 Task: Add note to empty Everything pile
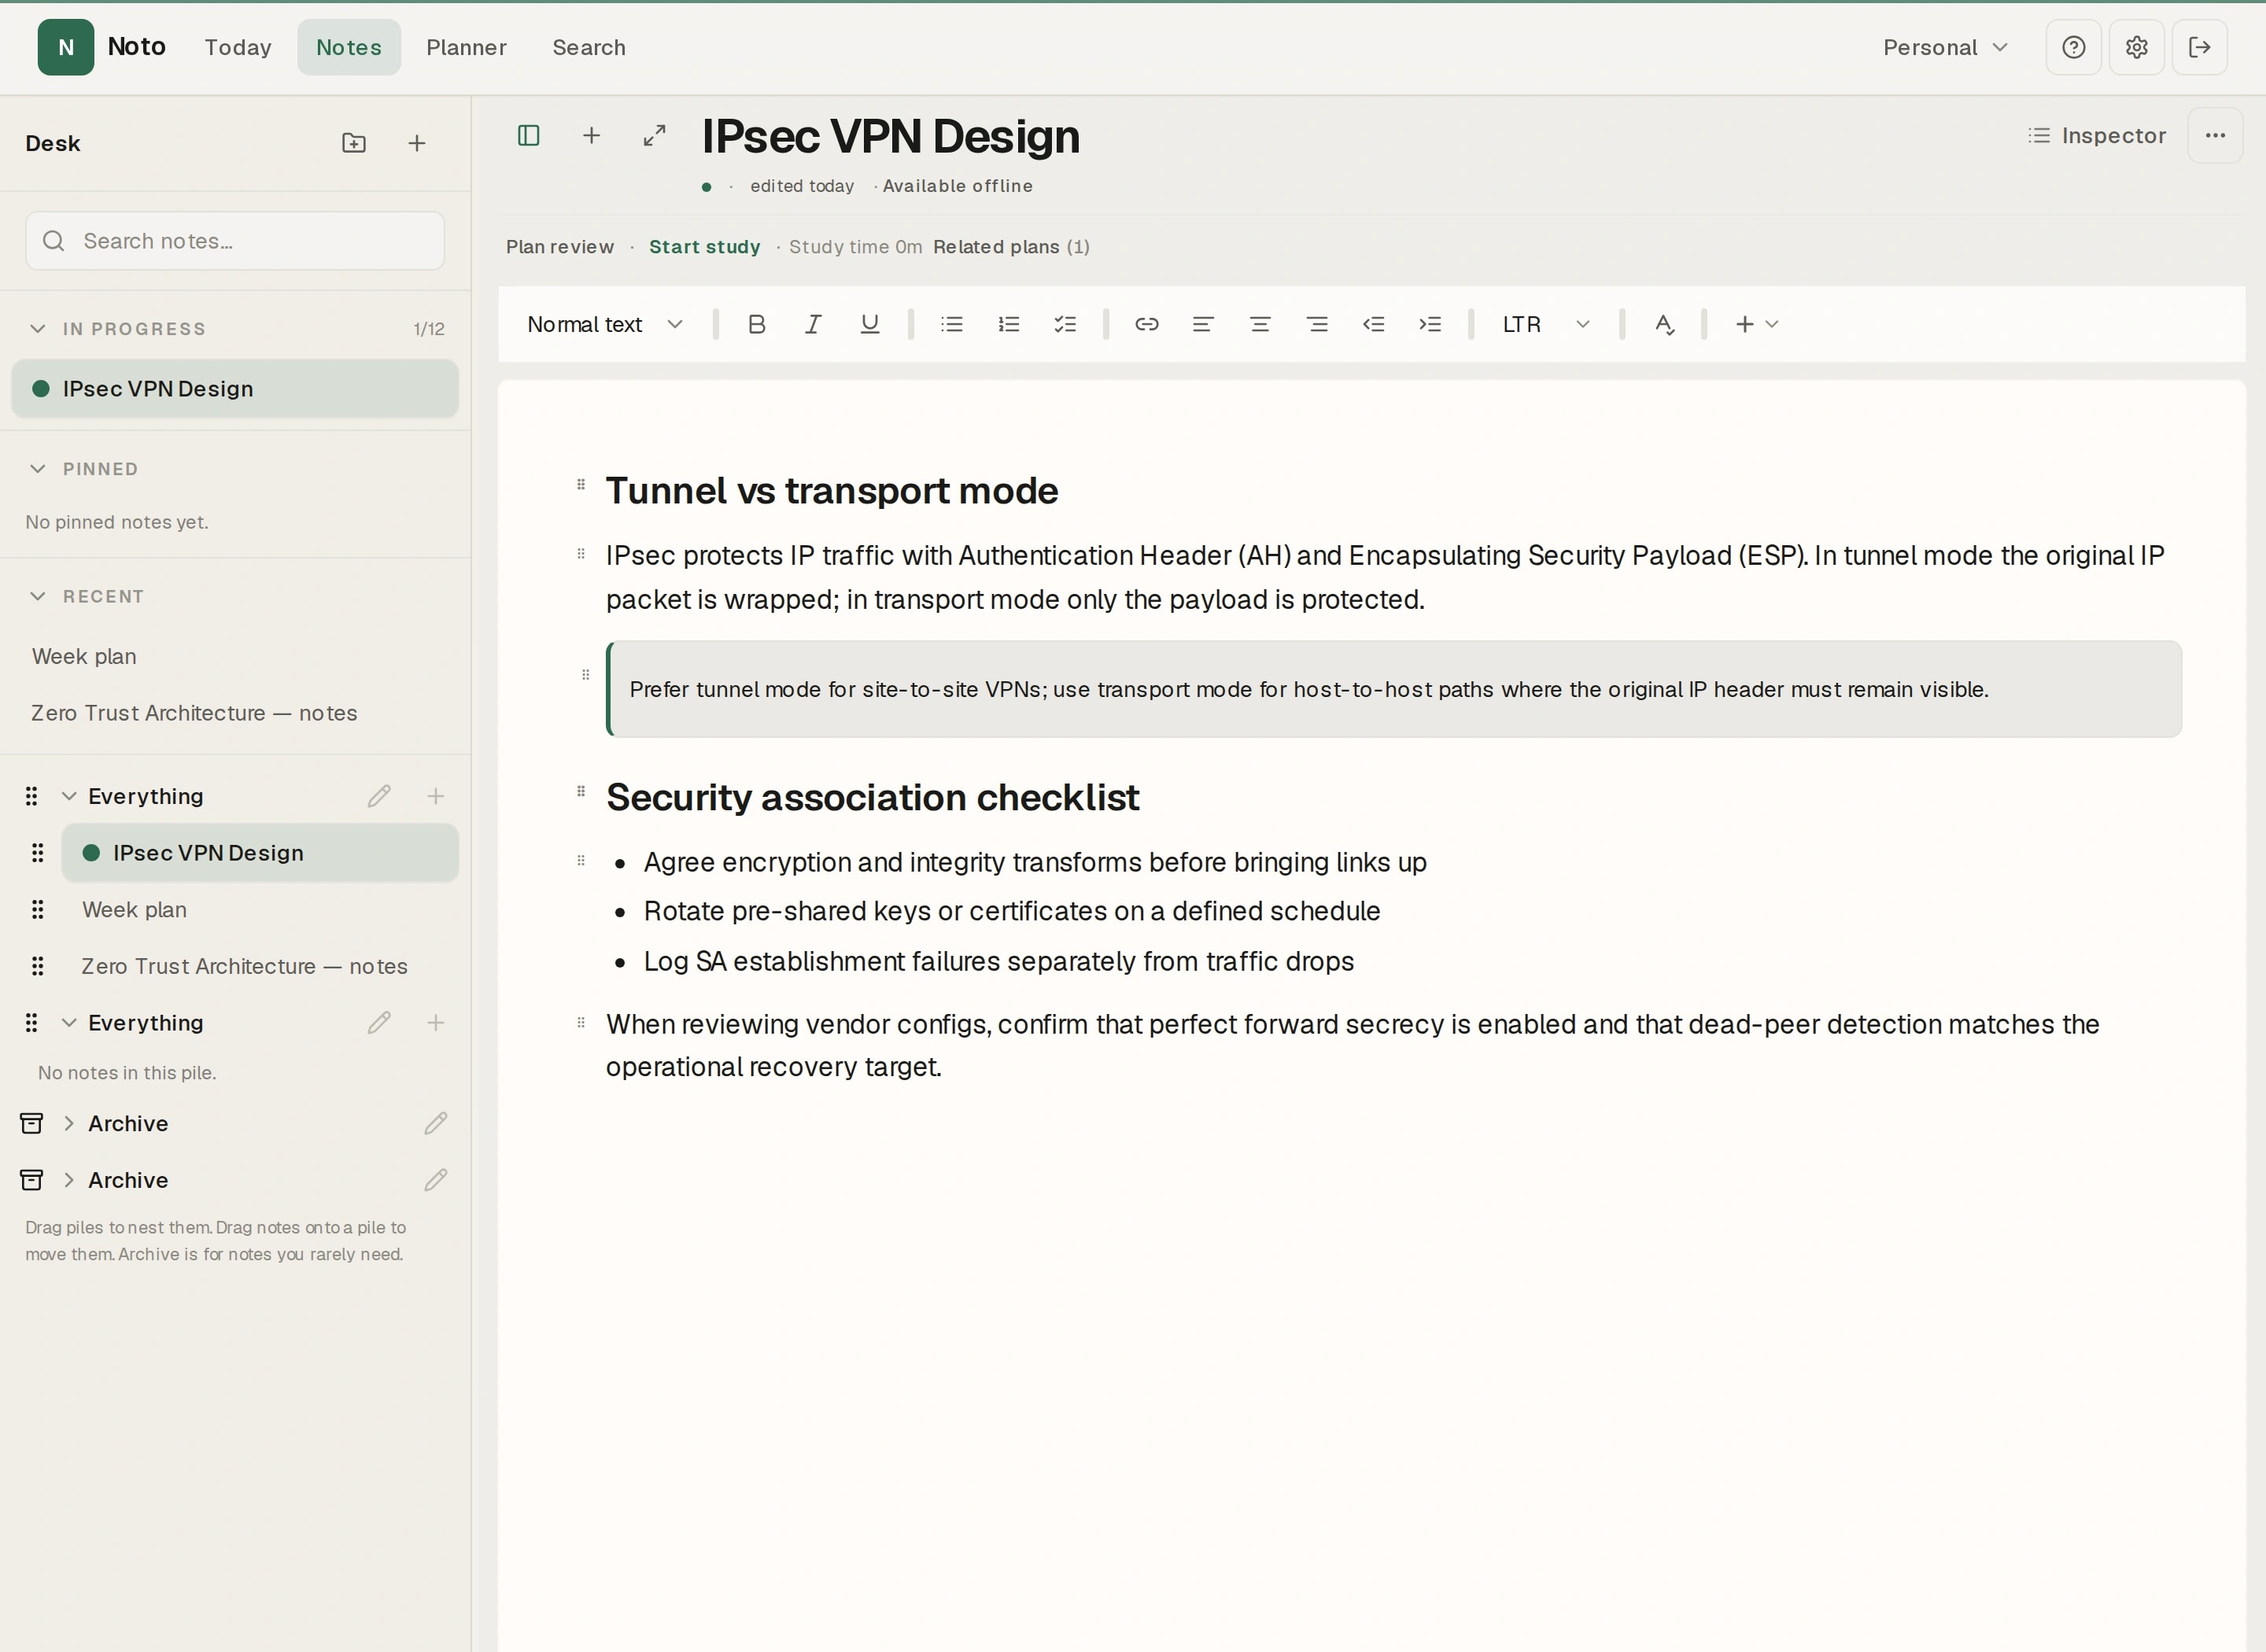point(436,1023)
